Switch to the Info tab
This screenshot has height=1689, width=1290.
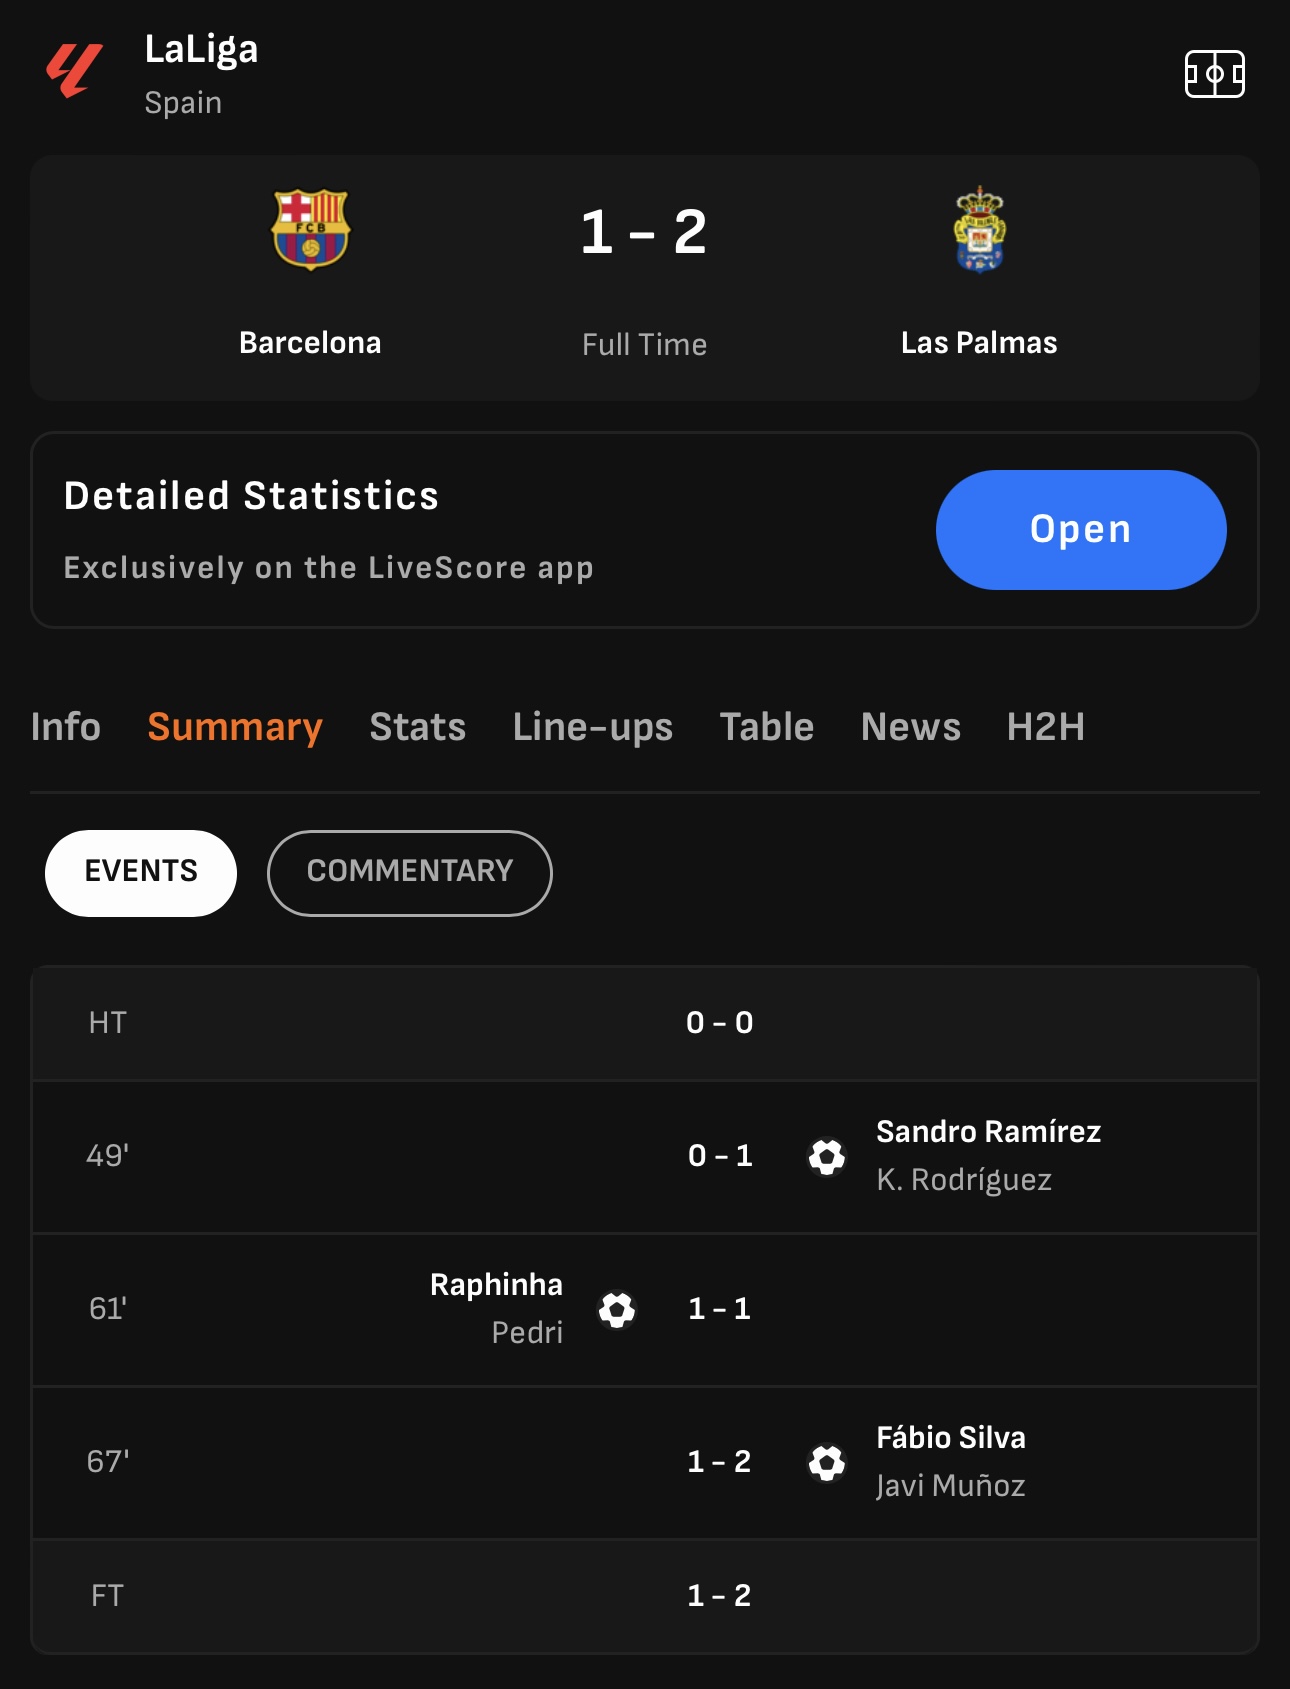pos(66,727)
